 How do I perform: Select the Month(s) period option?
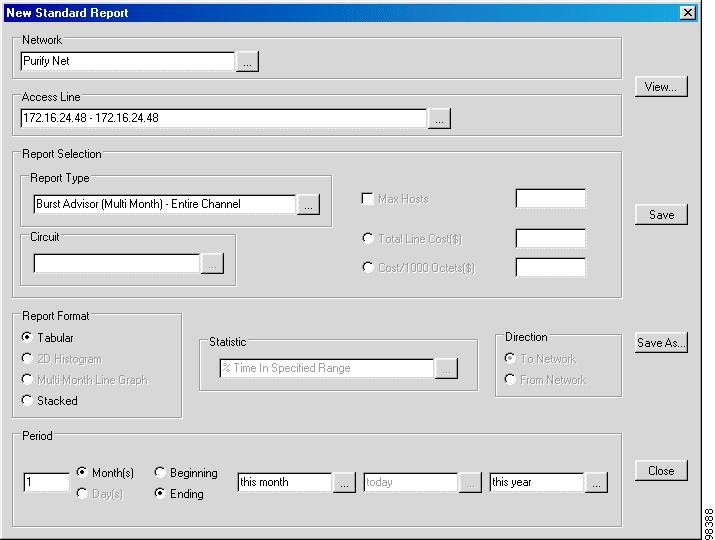coord(82,472)
